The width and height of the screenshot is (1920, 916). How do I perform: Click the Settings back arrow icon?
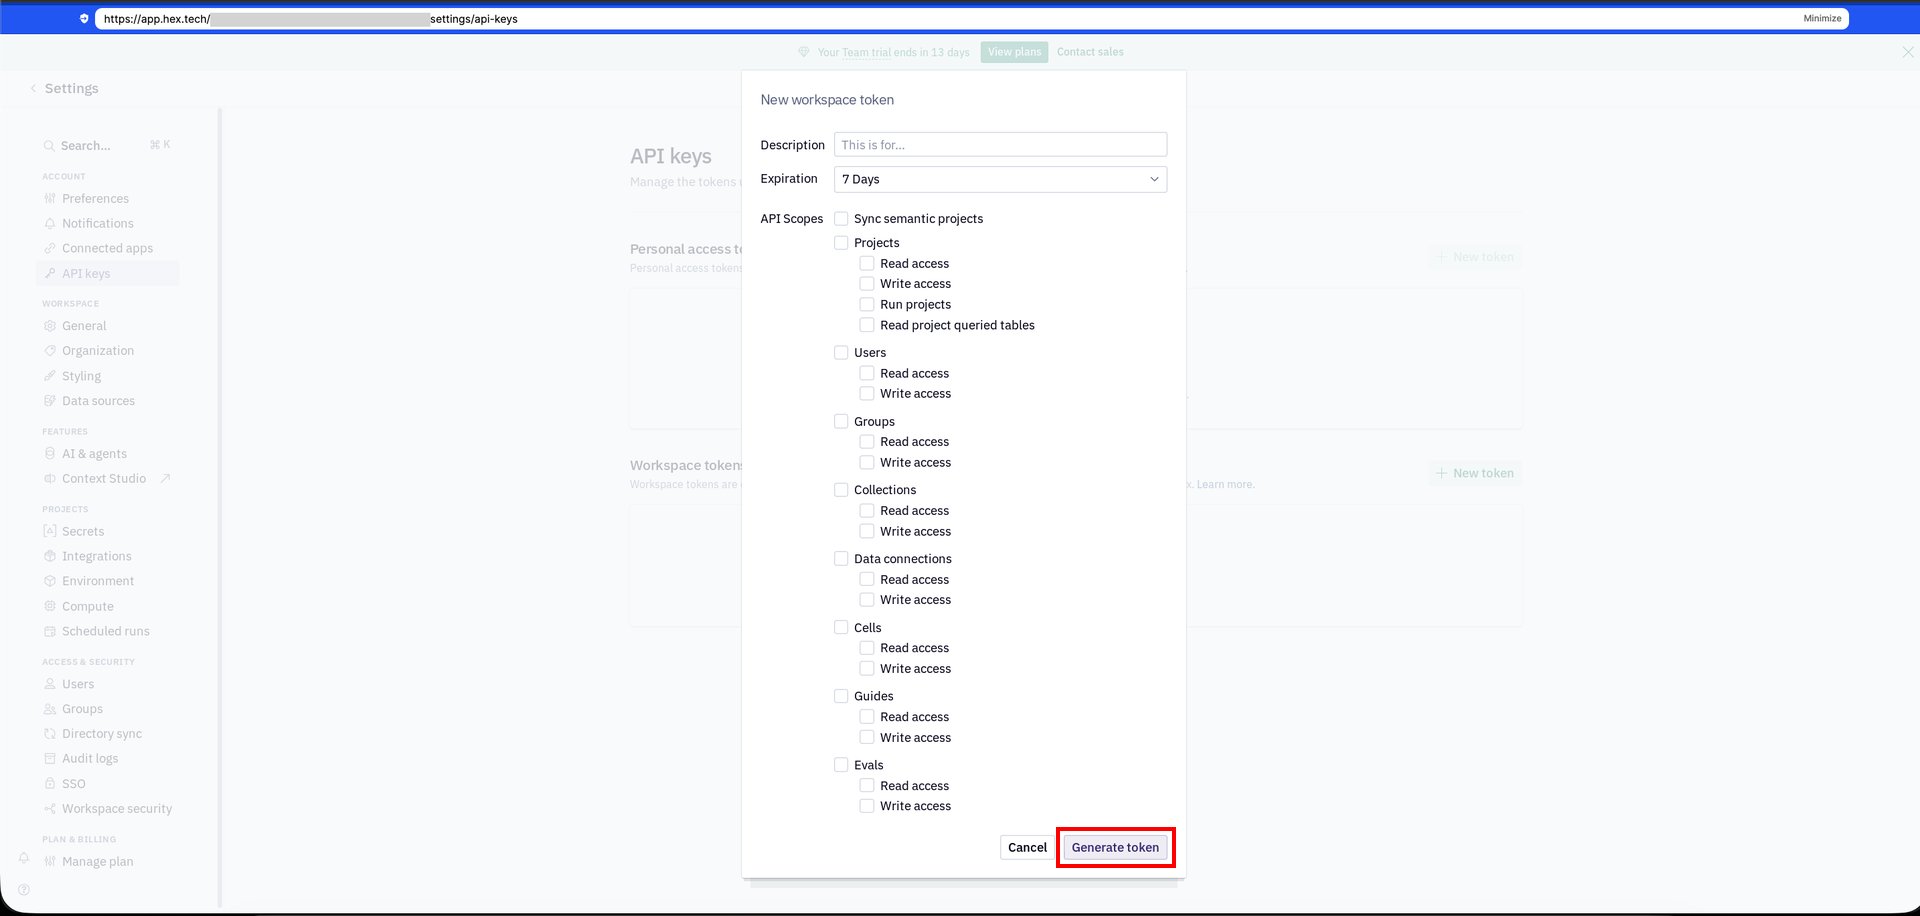click(33, 89)
